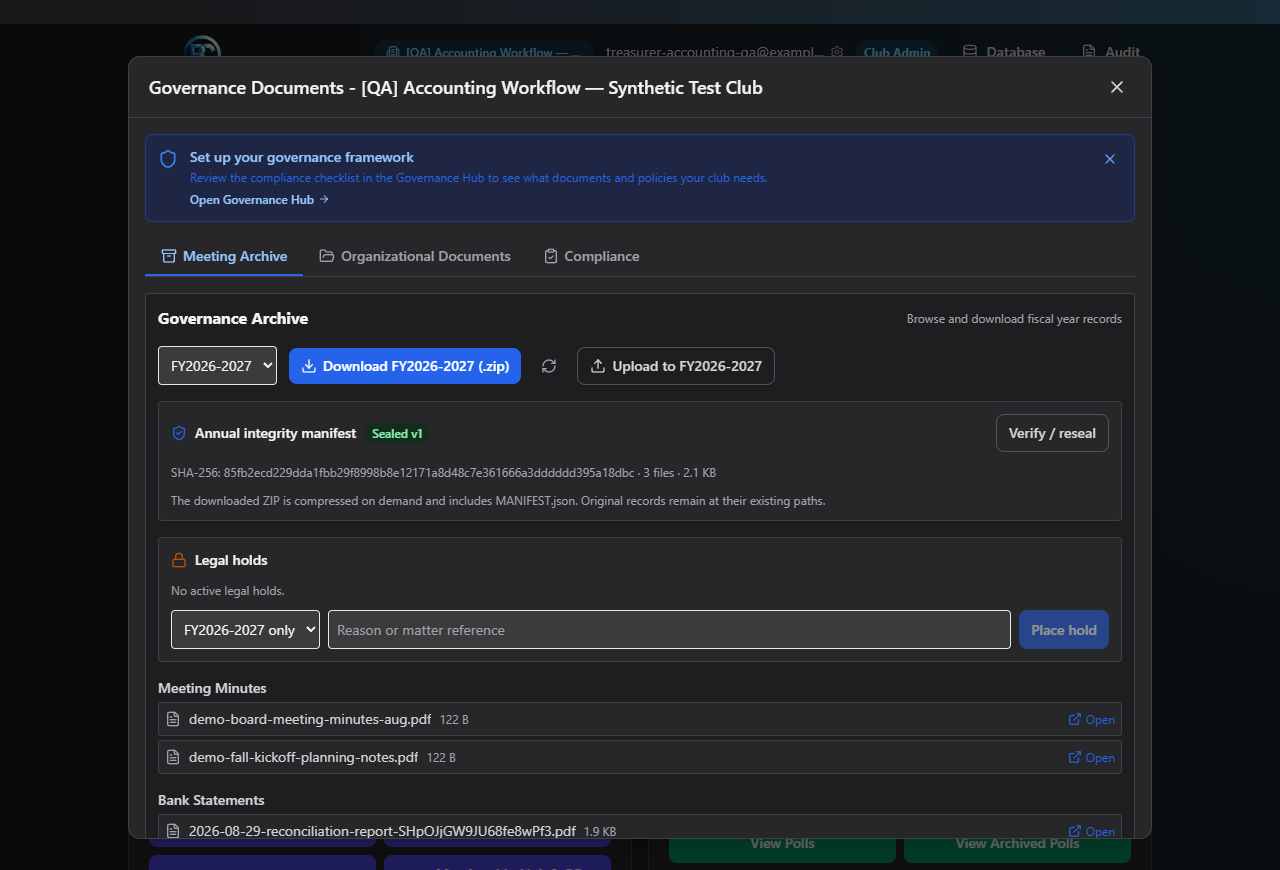Click file icon for demo-fall-kickoff-planning-notes.pdf
This screenshot has height=870, width=1280.
tap(173, 757)
